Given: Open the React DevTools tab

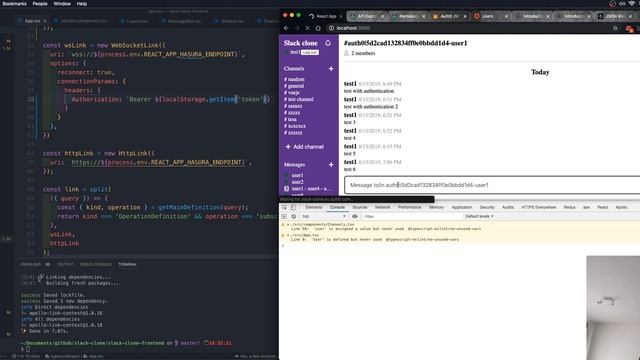Looking at the screenshot, I should [602, 207].
